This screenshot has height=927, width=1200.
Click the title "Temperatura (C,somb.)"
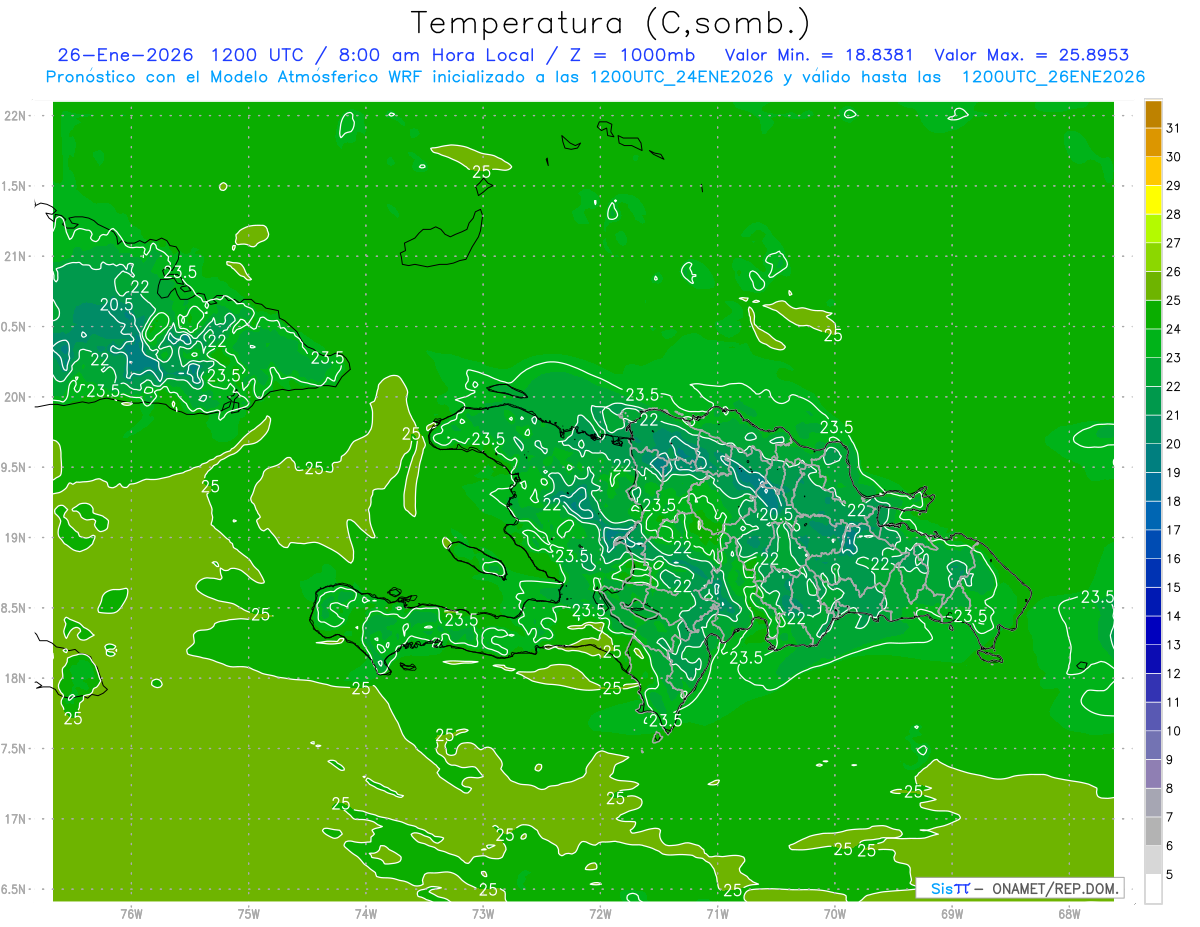point(611,23)
